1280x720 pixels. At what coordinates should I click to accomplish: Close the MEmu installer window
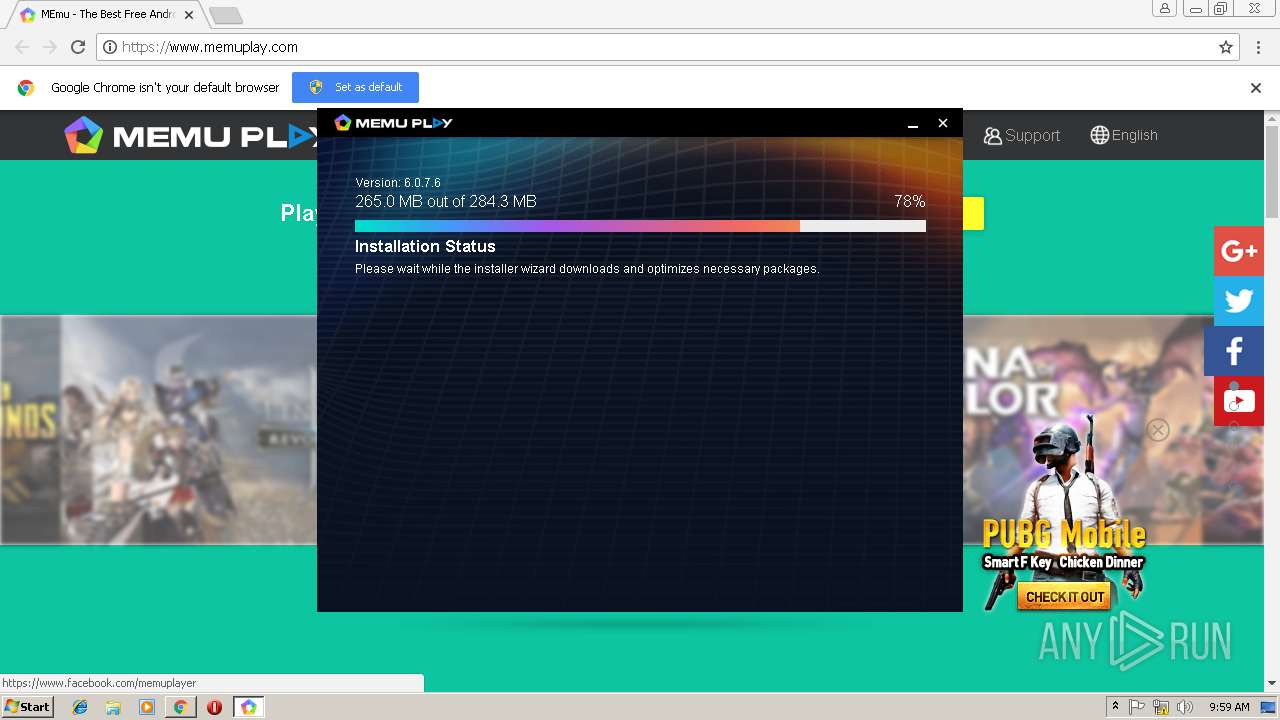click(x=942, y=123)
